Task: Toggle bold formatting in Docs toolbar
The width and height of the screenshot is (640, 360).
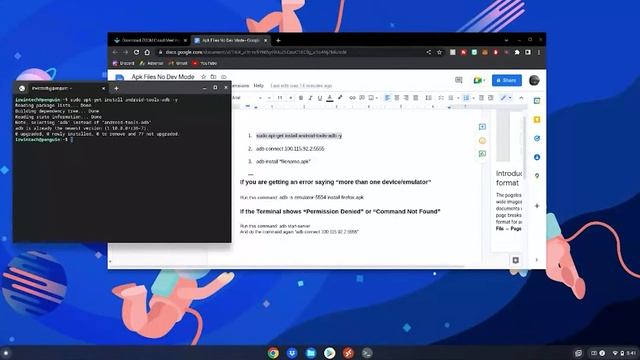Action: click(301, 98)
